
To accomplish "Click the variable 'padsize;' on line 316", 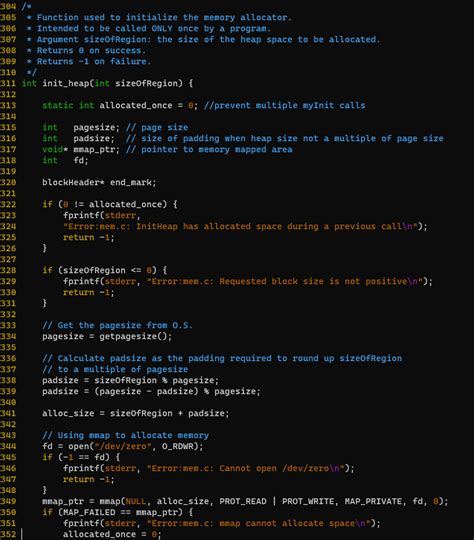I will (94, 138).
